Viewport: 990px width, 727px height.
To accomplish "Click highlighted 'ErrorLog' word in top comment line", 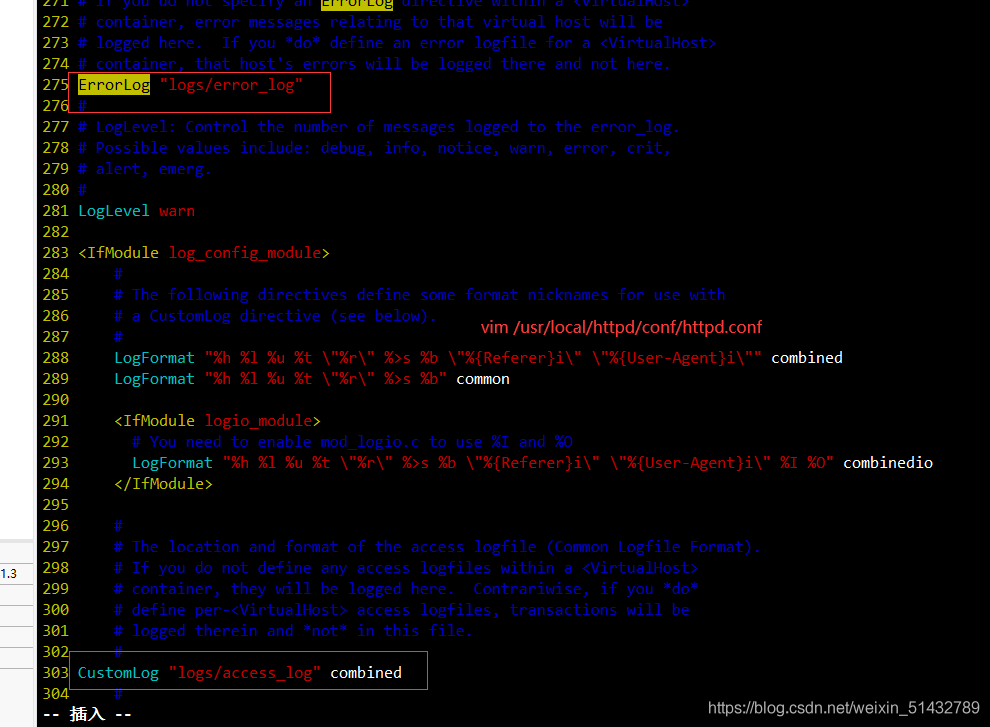I will coord(357,3).
